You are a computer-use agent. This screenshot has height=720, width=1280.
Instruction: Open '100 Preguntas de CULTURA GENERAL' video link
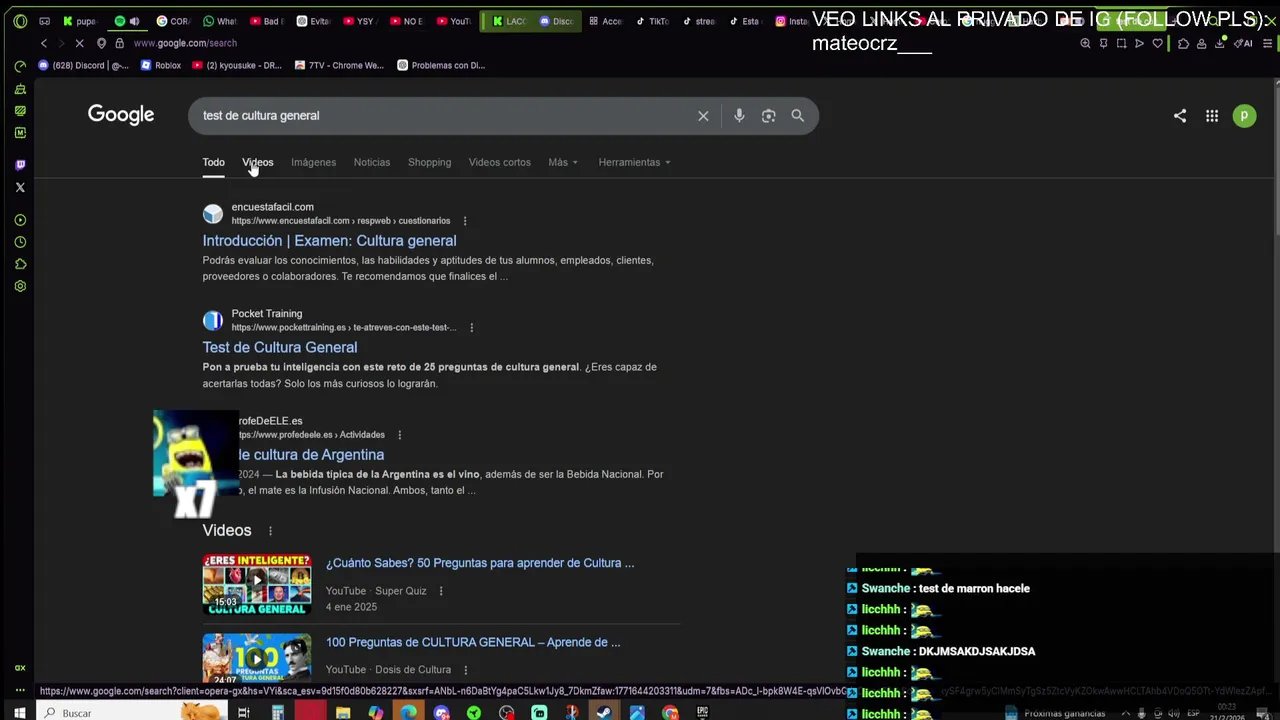[x=473, y=642]
